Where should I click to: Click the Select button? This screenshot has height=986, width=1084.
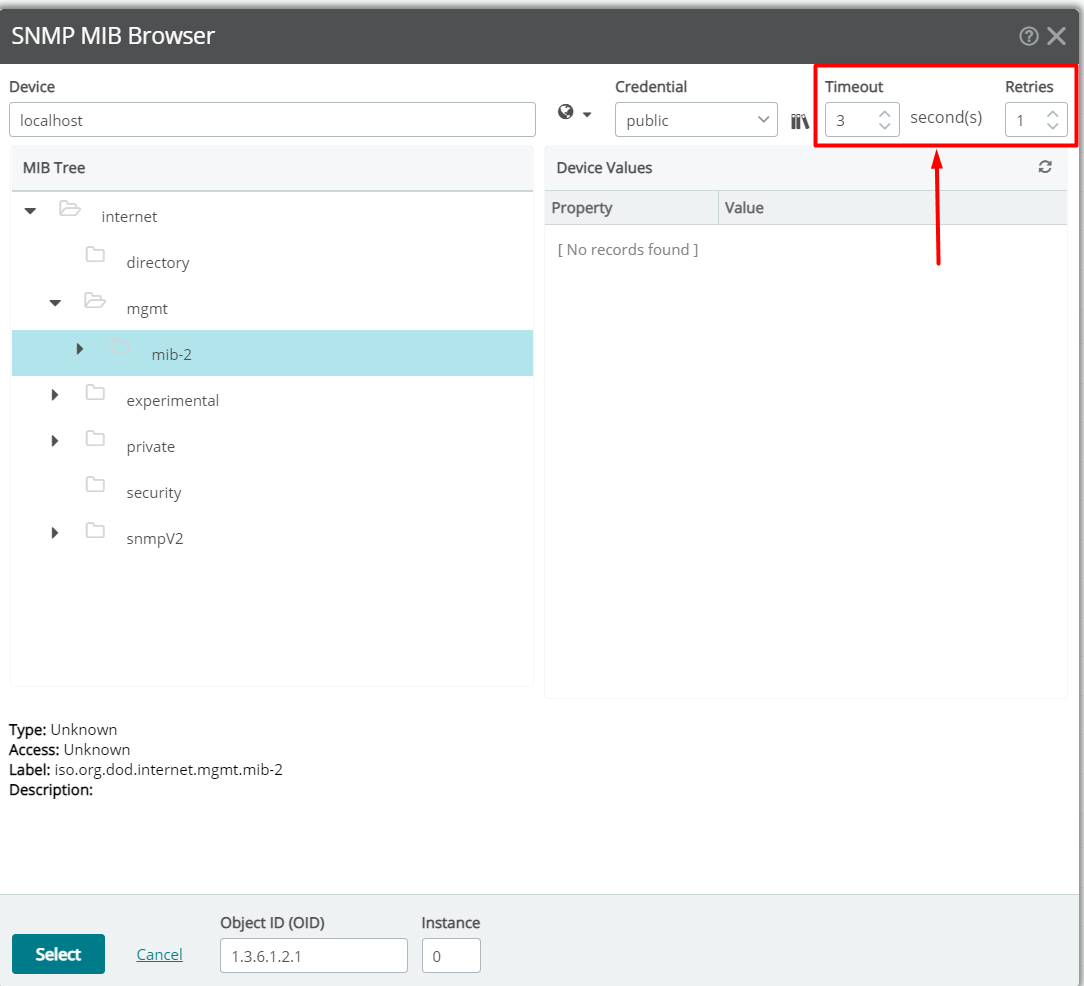pos(58,954)
